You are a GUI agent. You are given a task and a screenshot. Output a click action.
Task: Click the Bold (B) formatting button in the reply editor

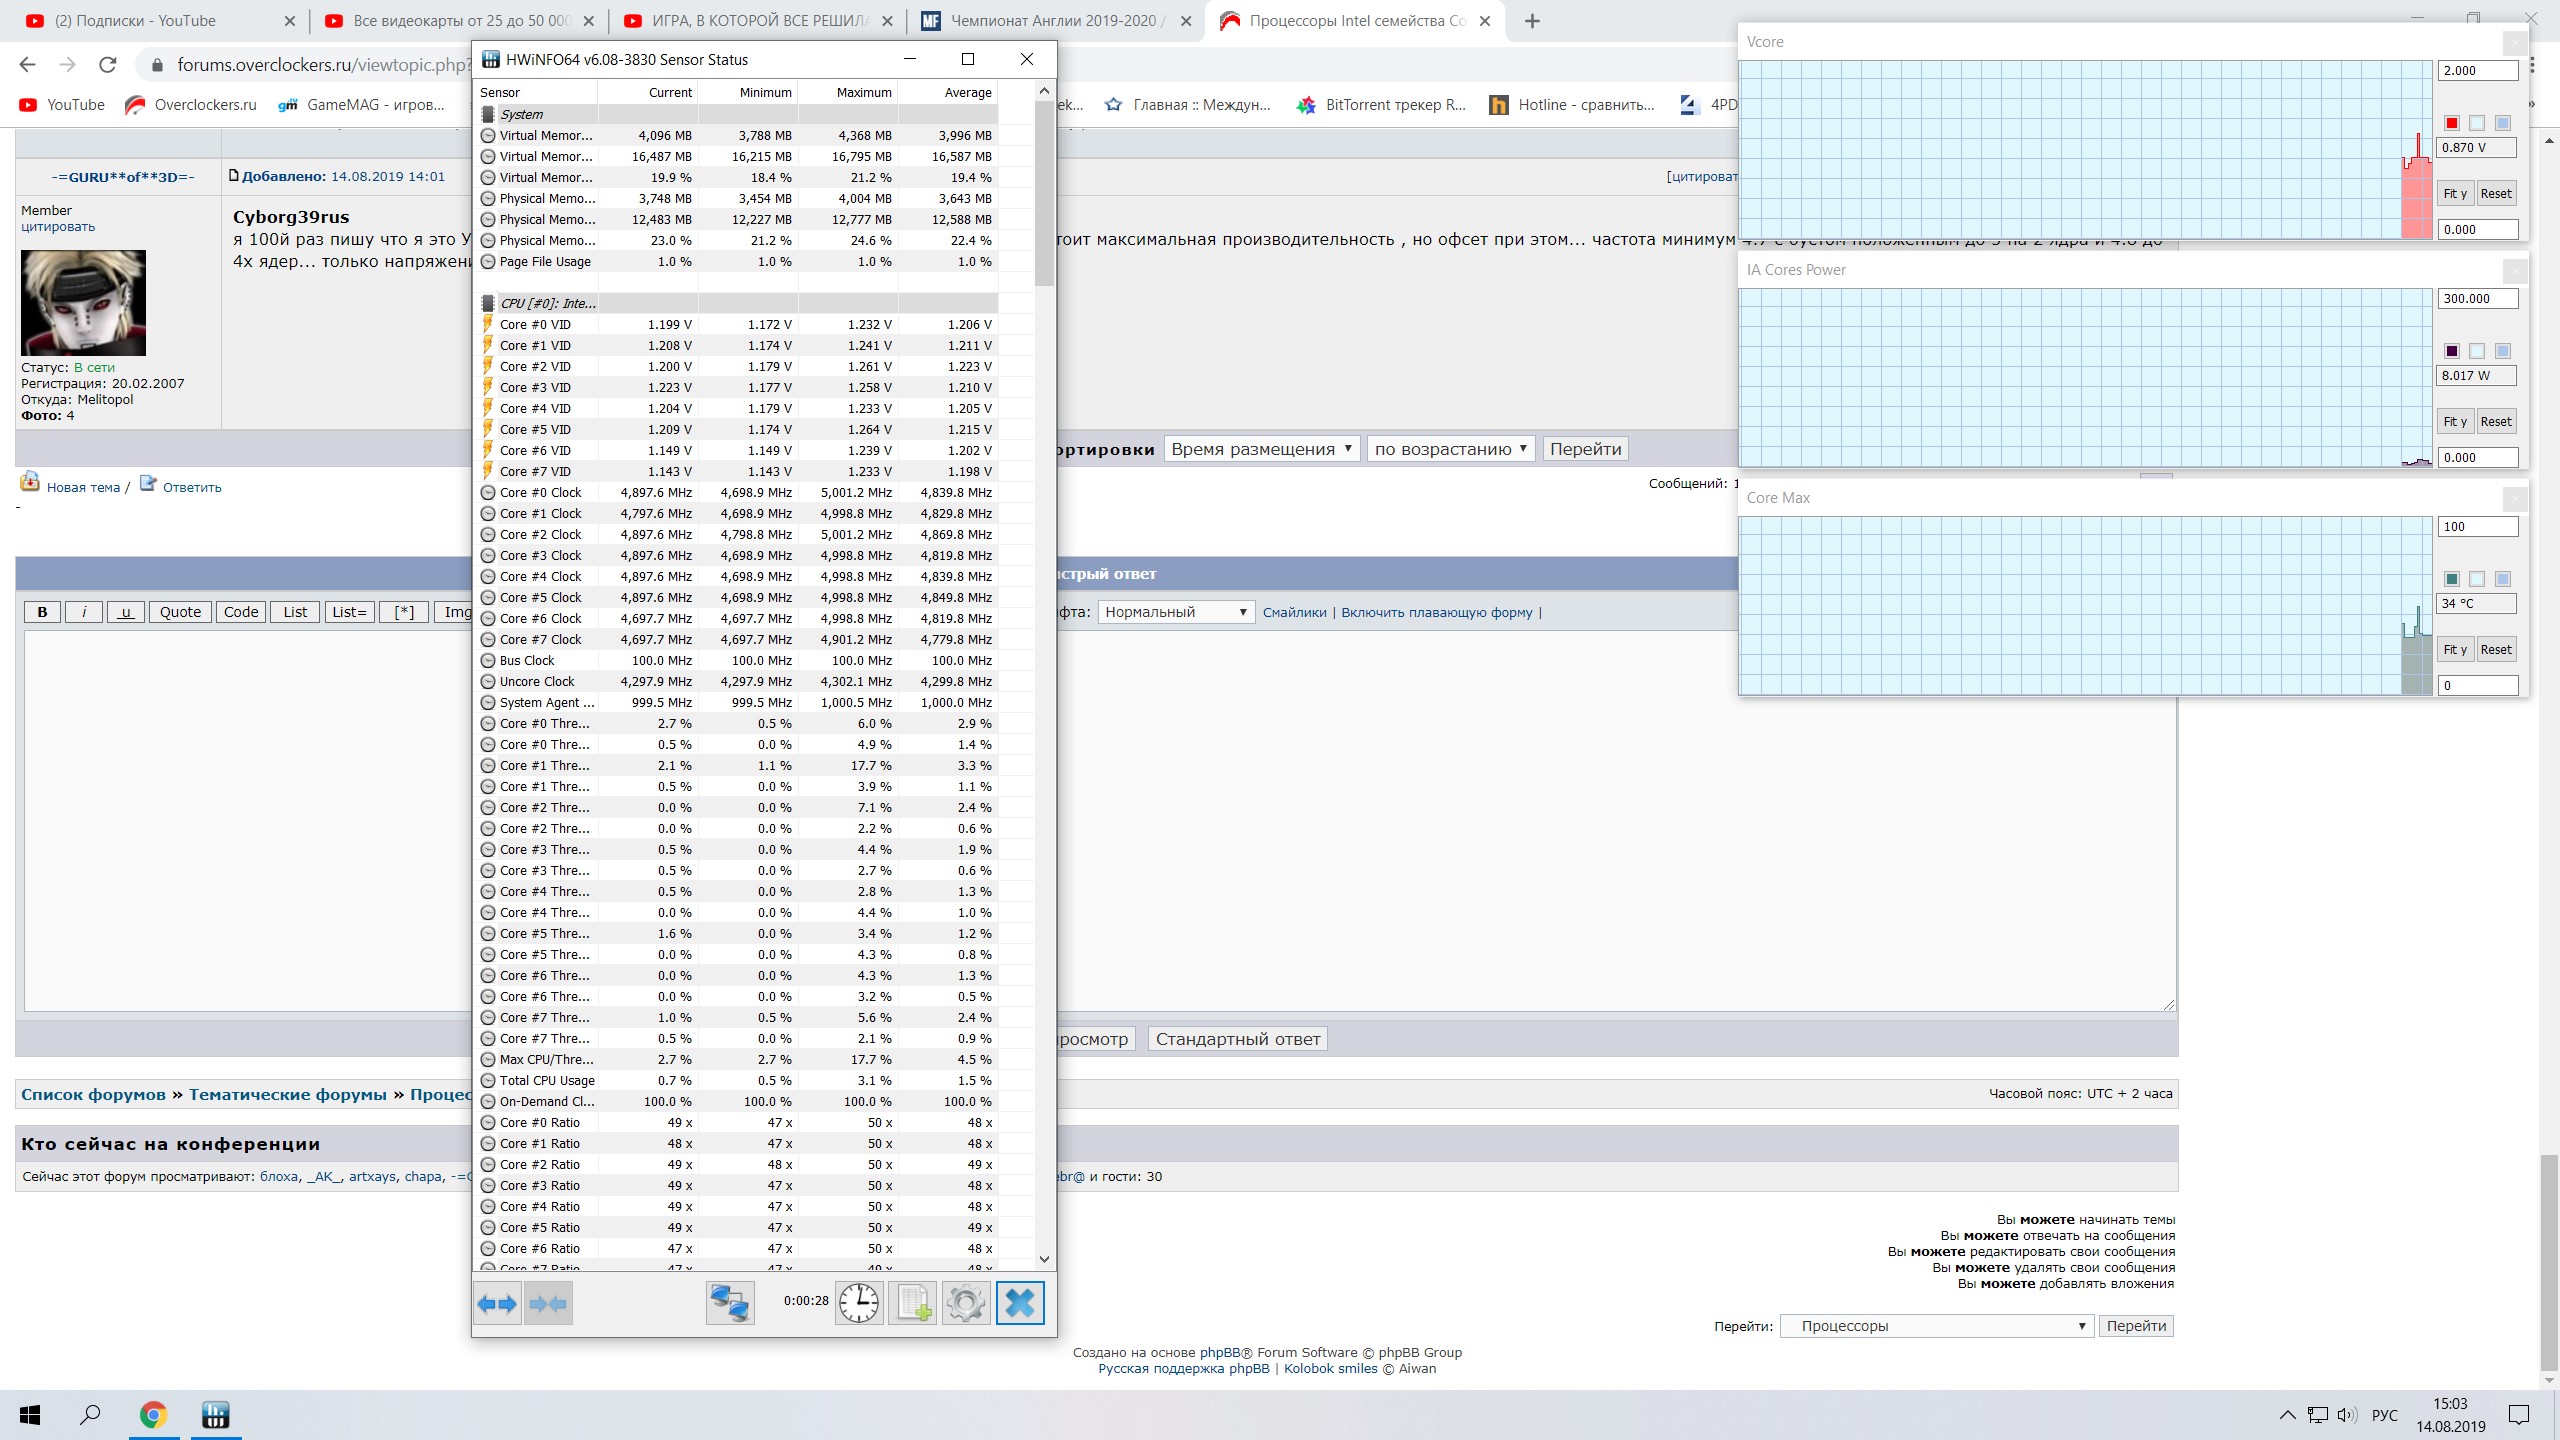tap(42, 612)
